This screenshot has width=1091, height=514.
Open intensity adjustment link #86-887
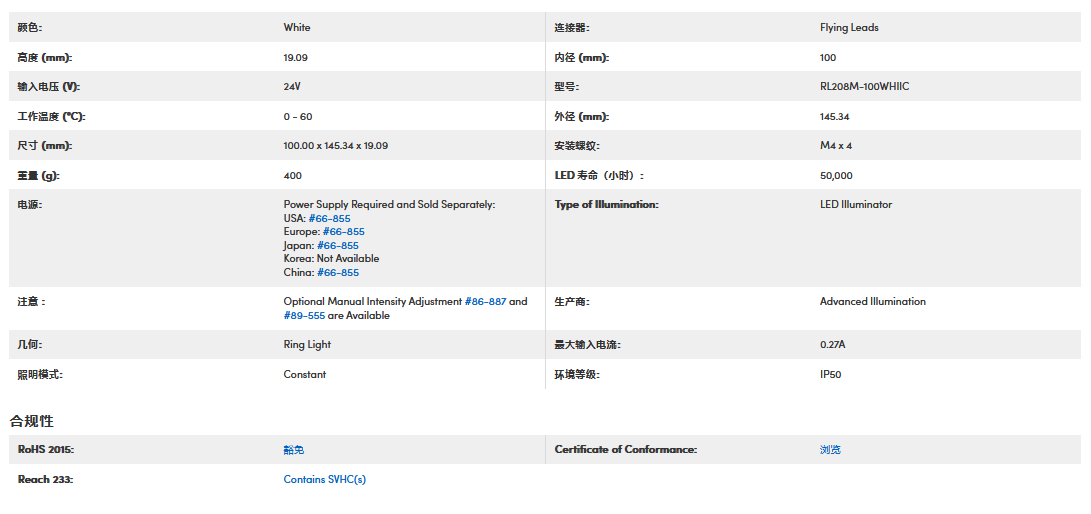(486, 302)
